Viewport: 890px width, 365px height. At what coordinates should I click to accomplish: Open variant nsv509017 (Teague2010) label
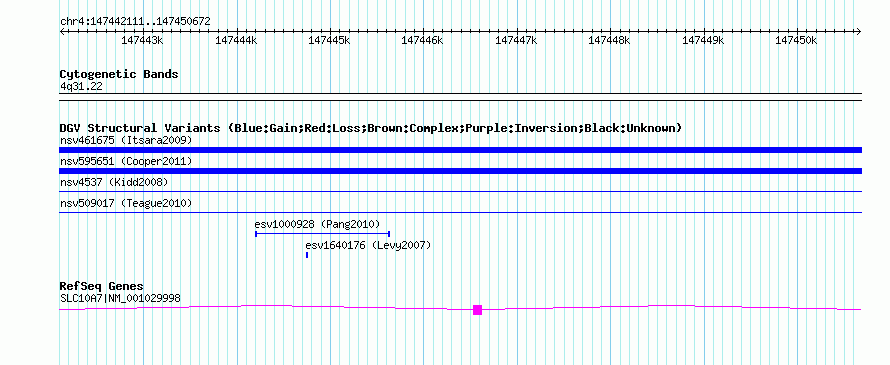(x=126, y=203)
